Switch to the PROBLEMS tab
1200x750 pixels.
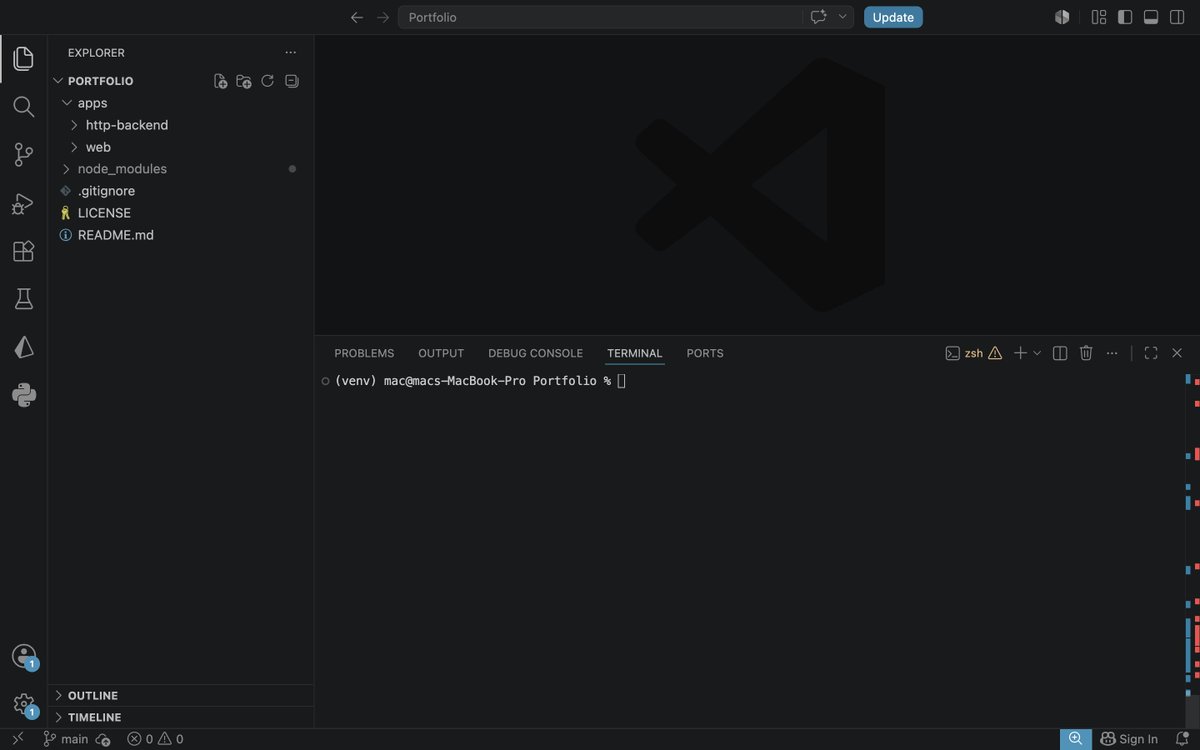click(x=364, y=353)
